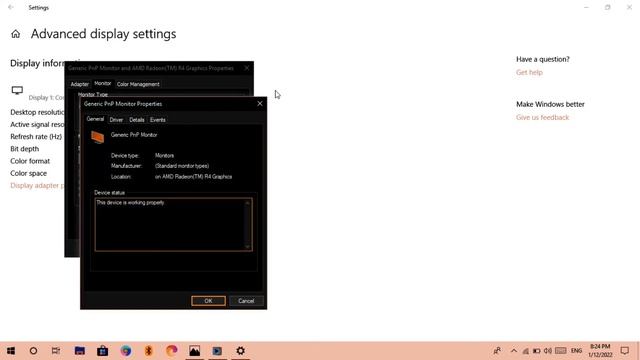Restore the Settings window size
The width and height of the screenshot is (640, 360).
coord(607,7)
